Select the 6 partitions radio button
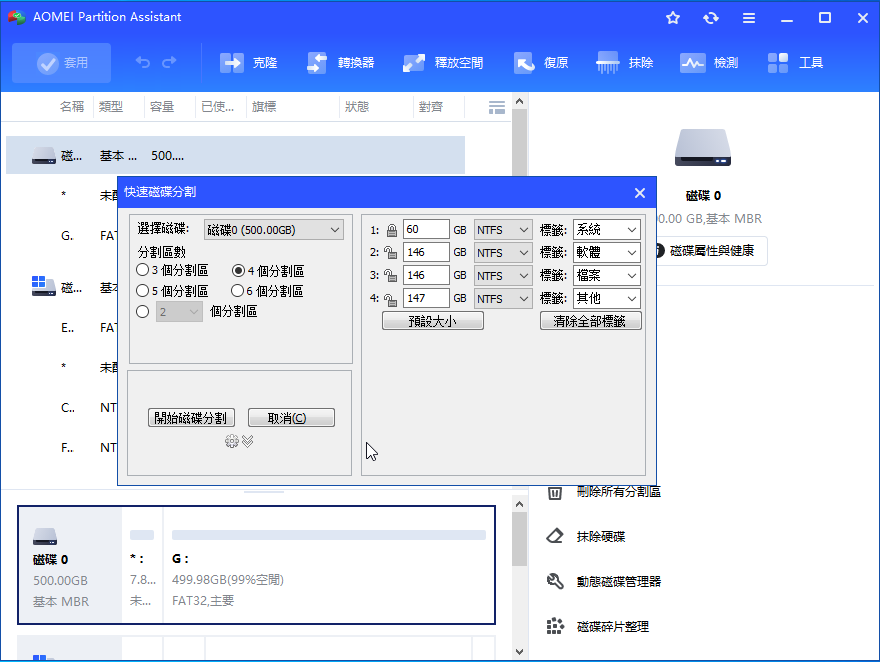Screen dimensions: 880x662 (237, 291)
